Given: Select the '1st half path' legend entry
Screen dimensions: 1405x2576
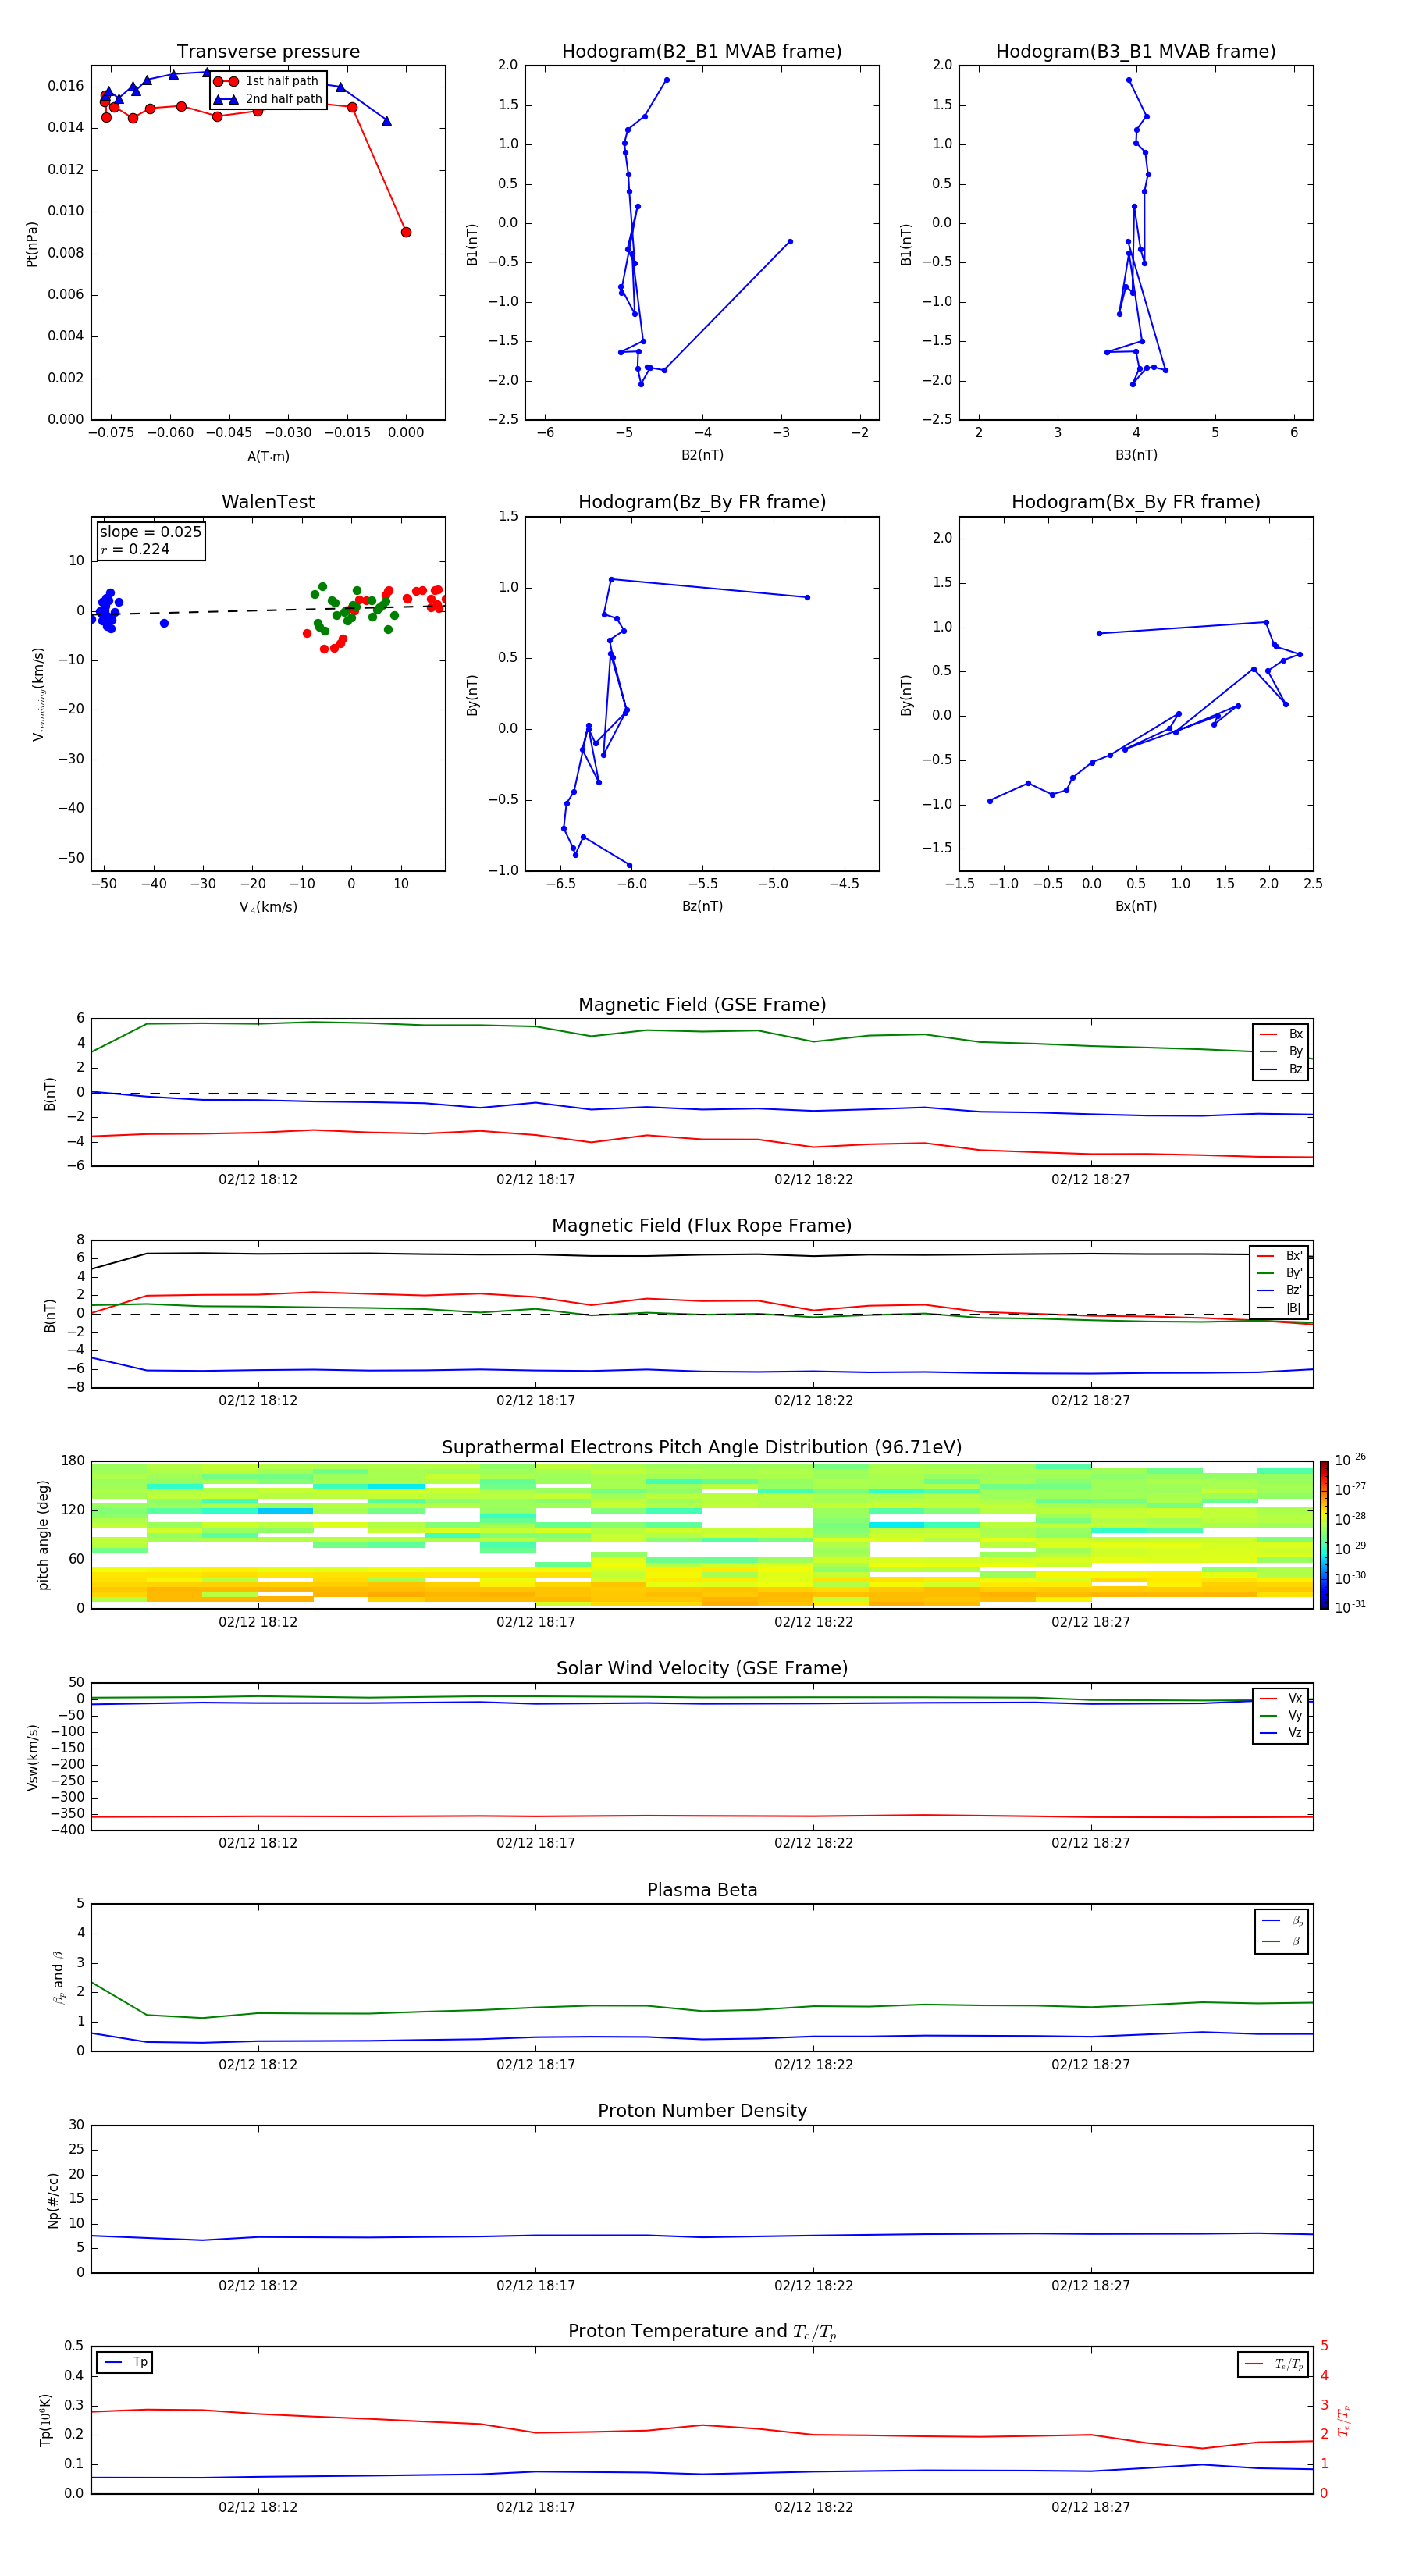Looking at the screenshot, I should [267, 81].
